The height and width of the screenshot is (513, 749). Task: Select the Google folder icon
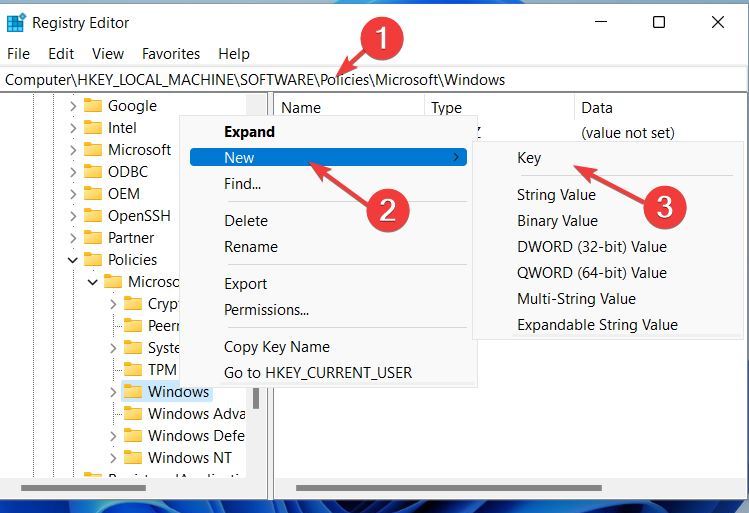[x=93, y=106]
